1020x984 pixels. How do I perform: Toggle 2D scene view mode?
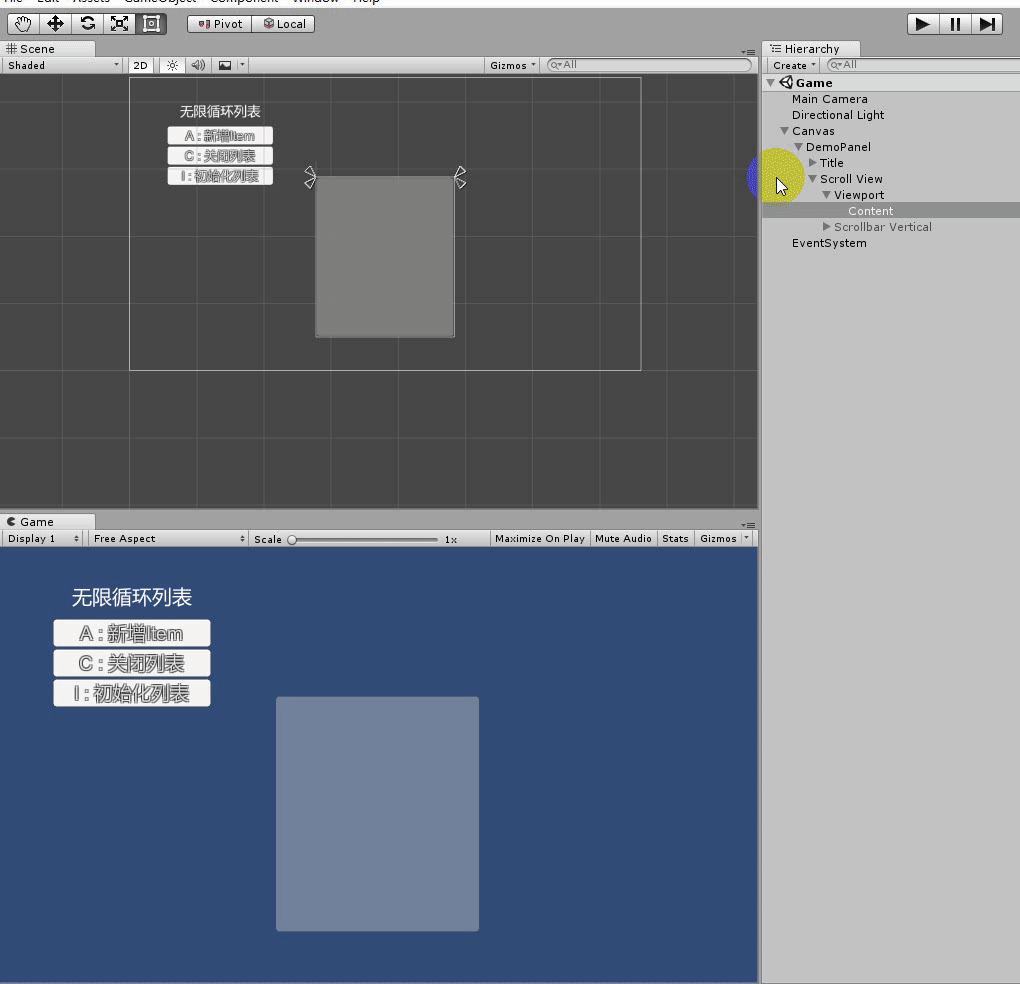[141, 65]
